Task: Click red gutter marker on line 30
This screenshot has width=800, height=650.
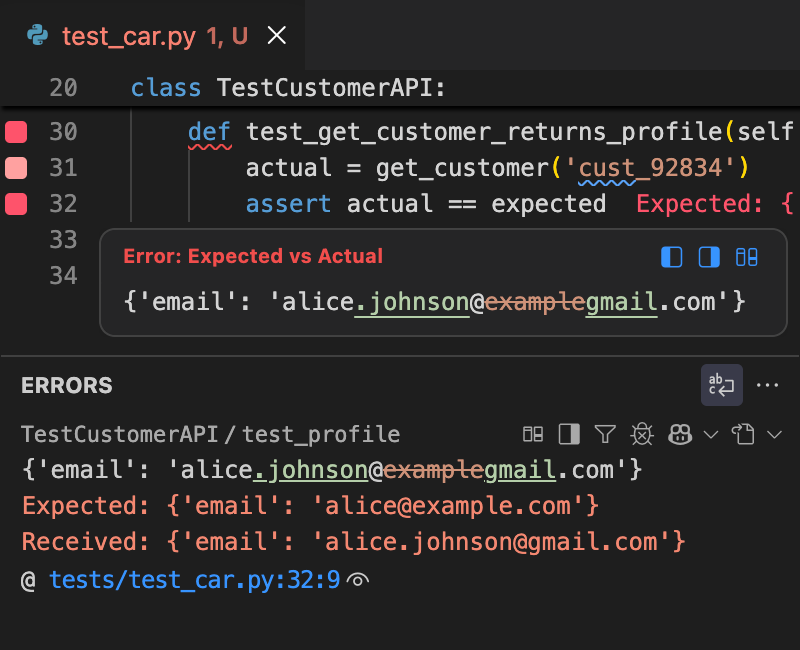Action: tap(16, 132)
